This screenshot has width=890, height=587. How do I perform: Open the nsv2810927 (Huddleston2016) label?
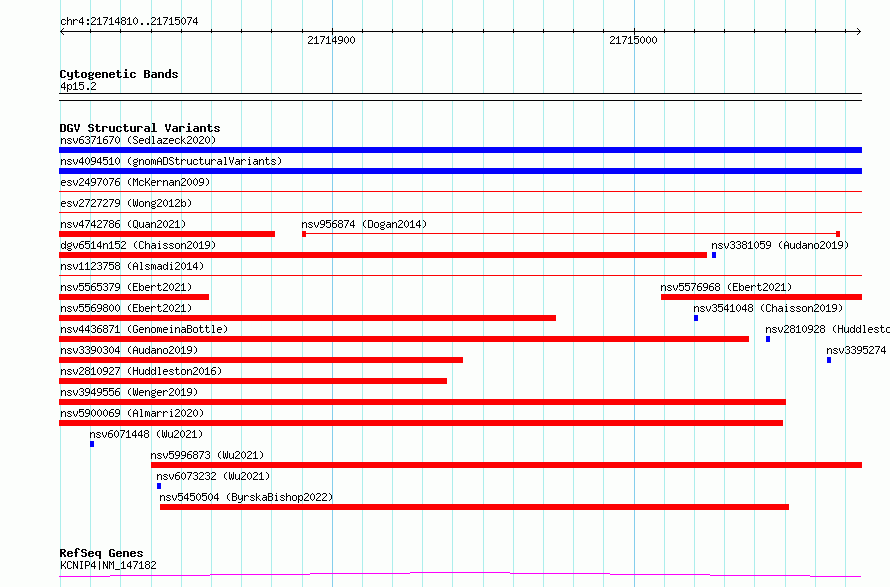pyautogui.click(x=141, y=371)
